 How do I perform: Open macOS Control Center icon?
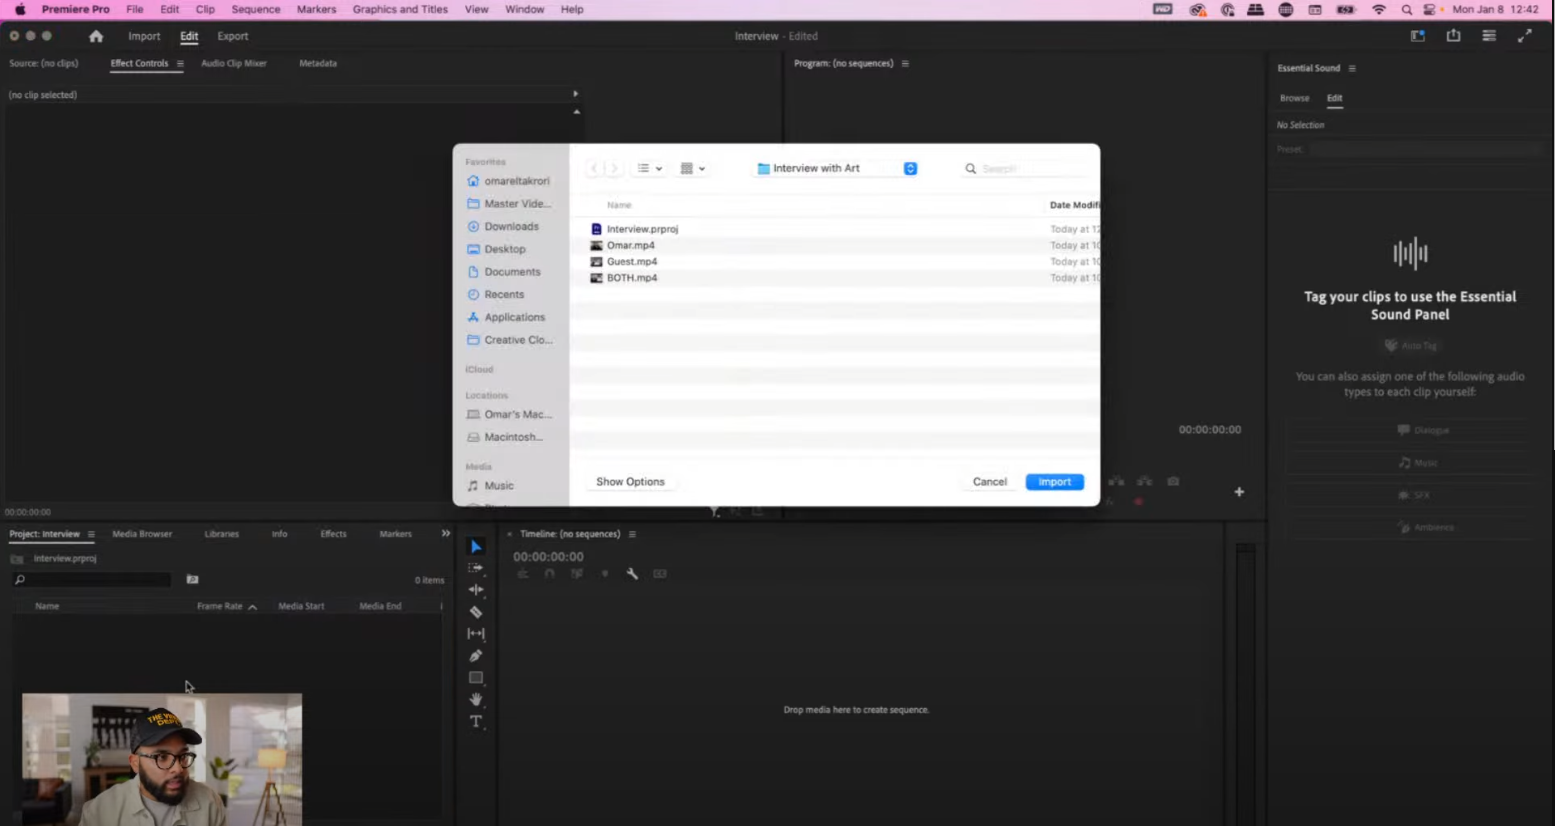1430,10
